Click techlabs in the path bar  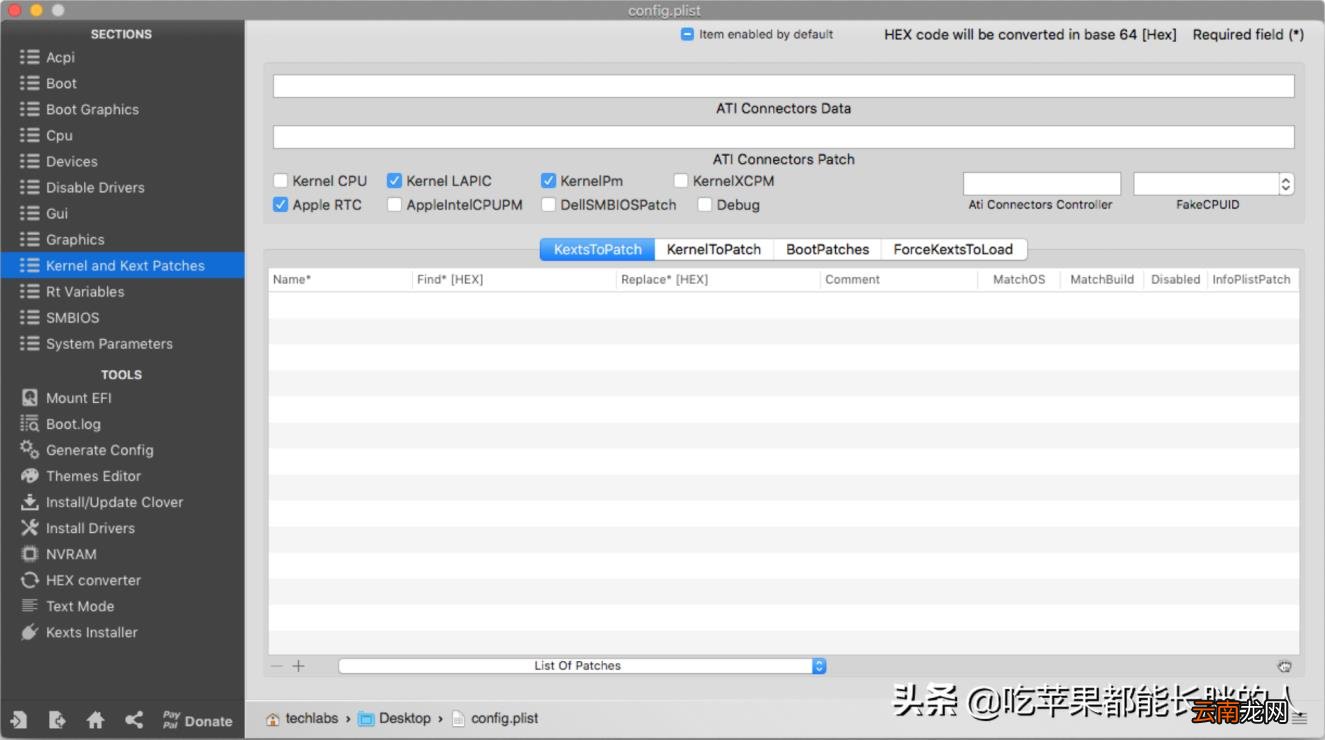tap(302, 718)
